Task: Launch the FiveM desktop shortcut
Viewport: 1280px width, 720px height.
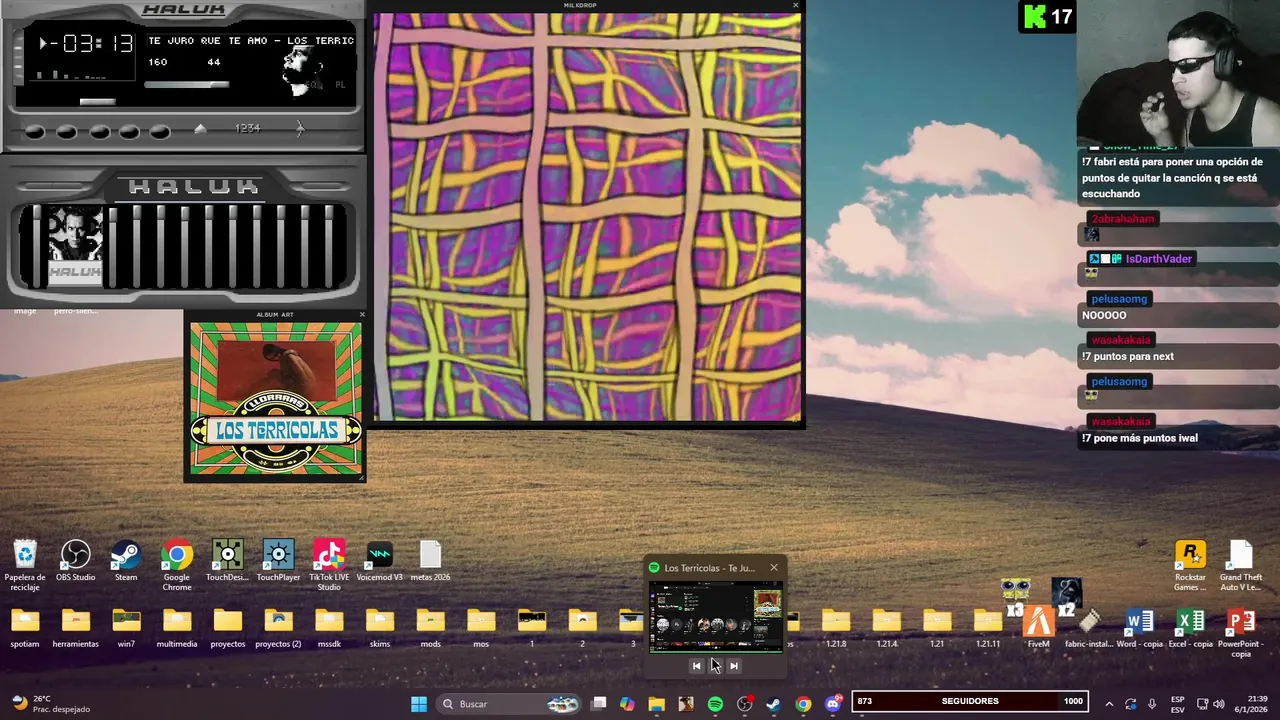Action: (1038, 627)
